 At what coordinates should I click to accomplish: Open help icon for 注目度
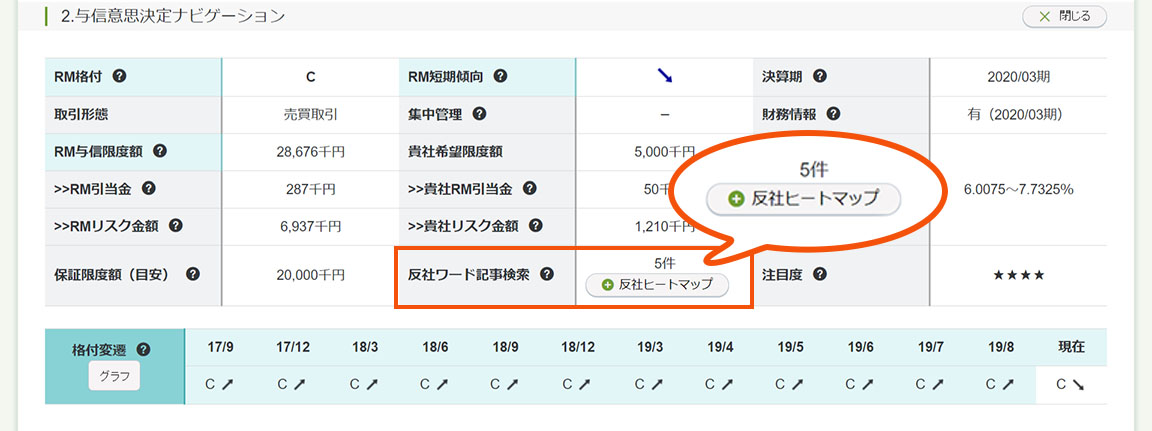click(x=819, y=274)
